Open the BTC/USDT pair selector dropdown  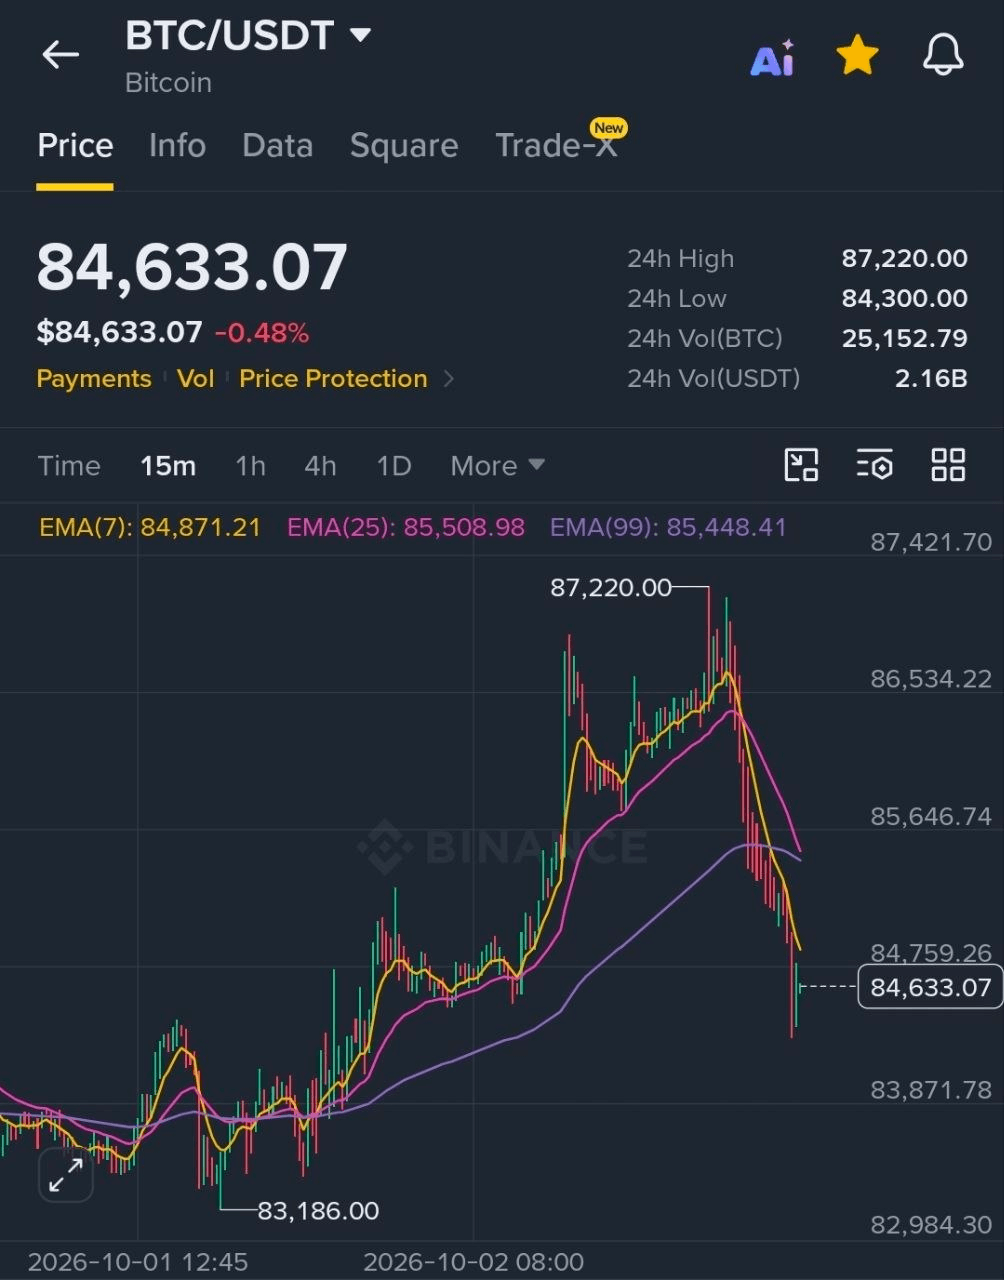pyautogui.click(x=248, y=36)
